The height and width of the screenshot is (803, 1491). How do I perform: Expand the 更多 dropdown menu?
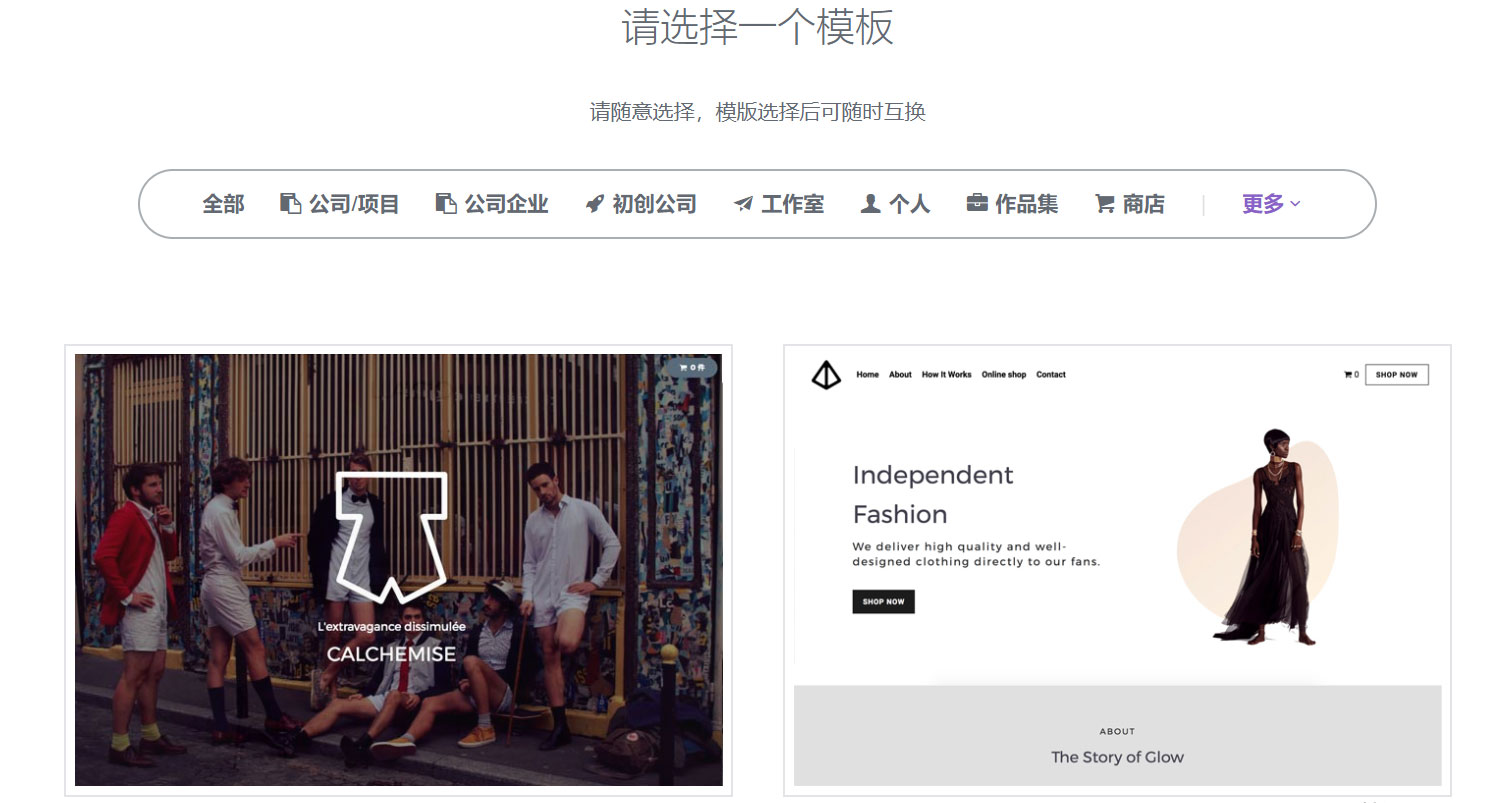click(1271, 204)
